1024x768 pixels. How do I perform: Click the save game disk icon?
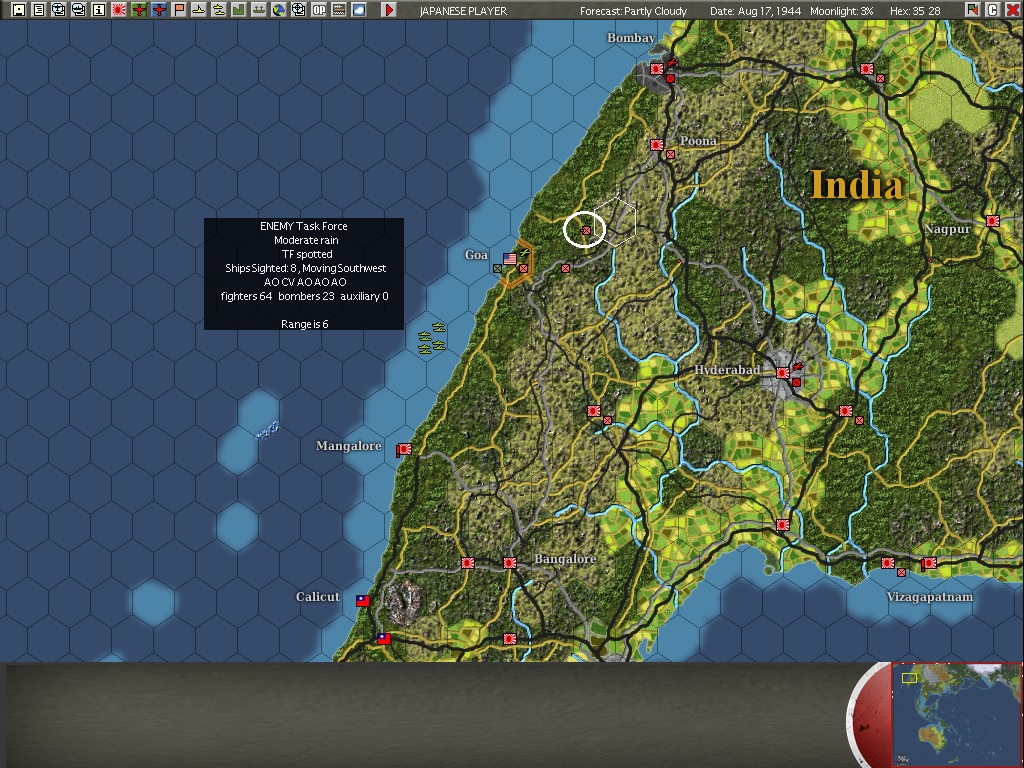[x=19, y=10]
